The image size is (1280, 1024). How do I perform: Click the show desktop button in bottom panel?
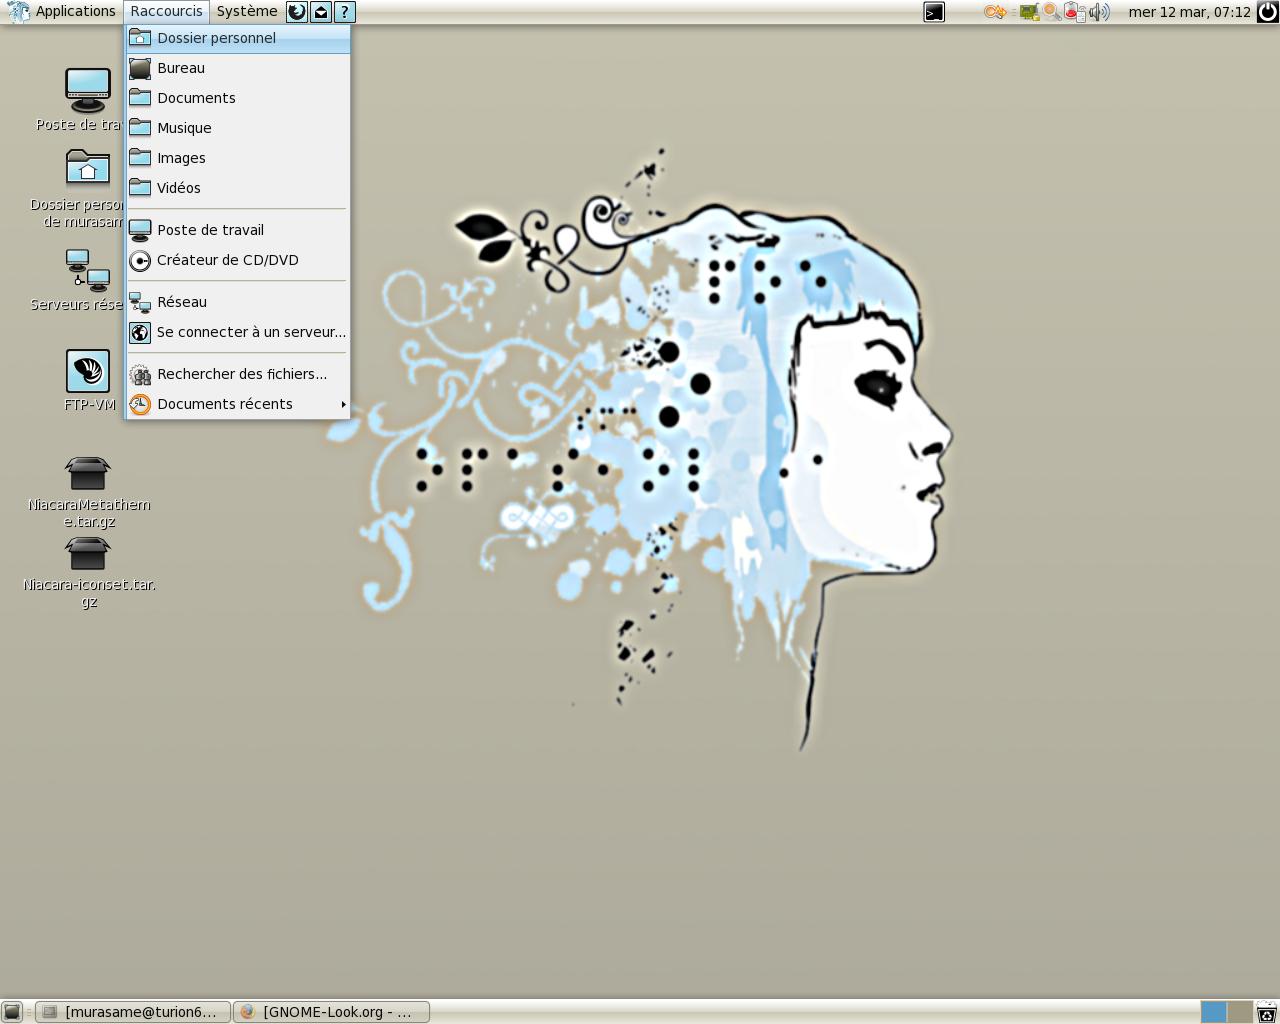tap(12, 1012)
